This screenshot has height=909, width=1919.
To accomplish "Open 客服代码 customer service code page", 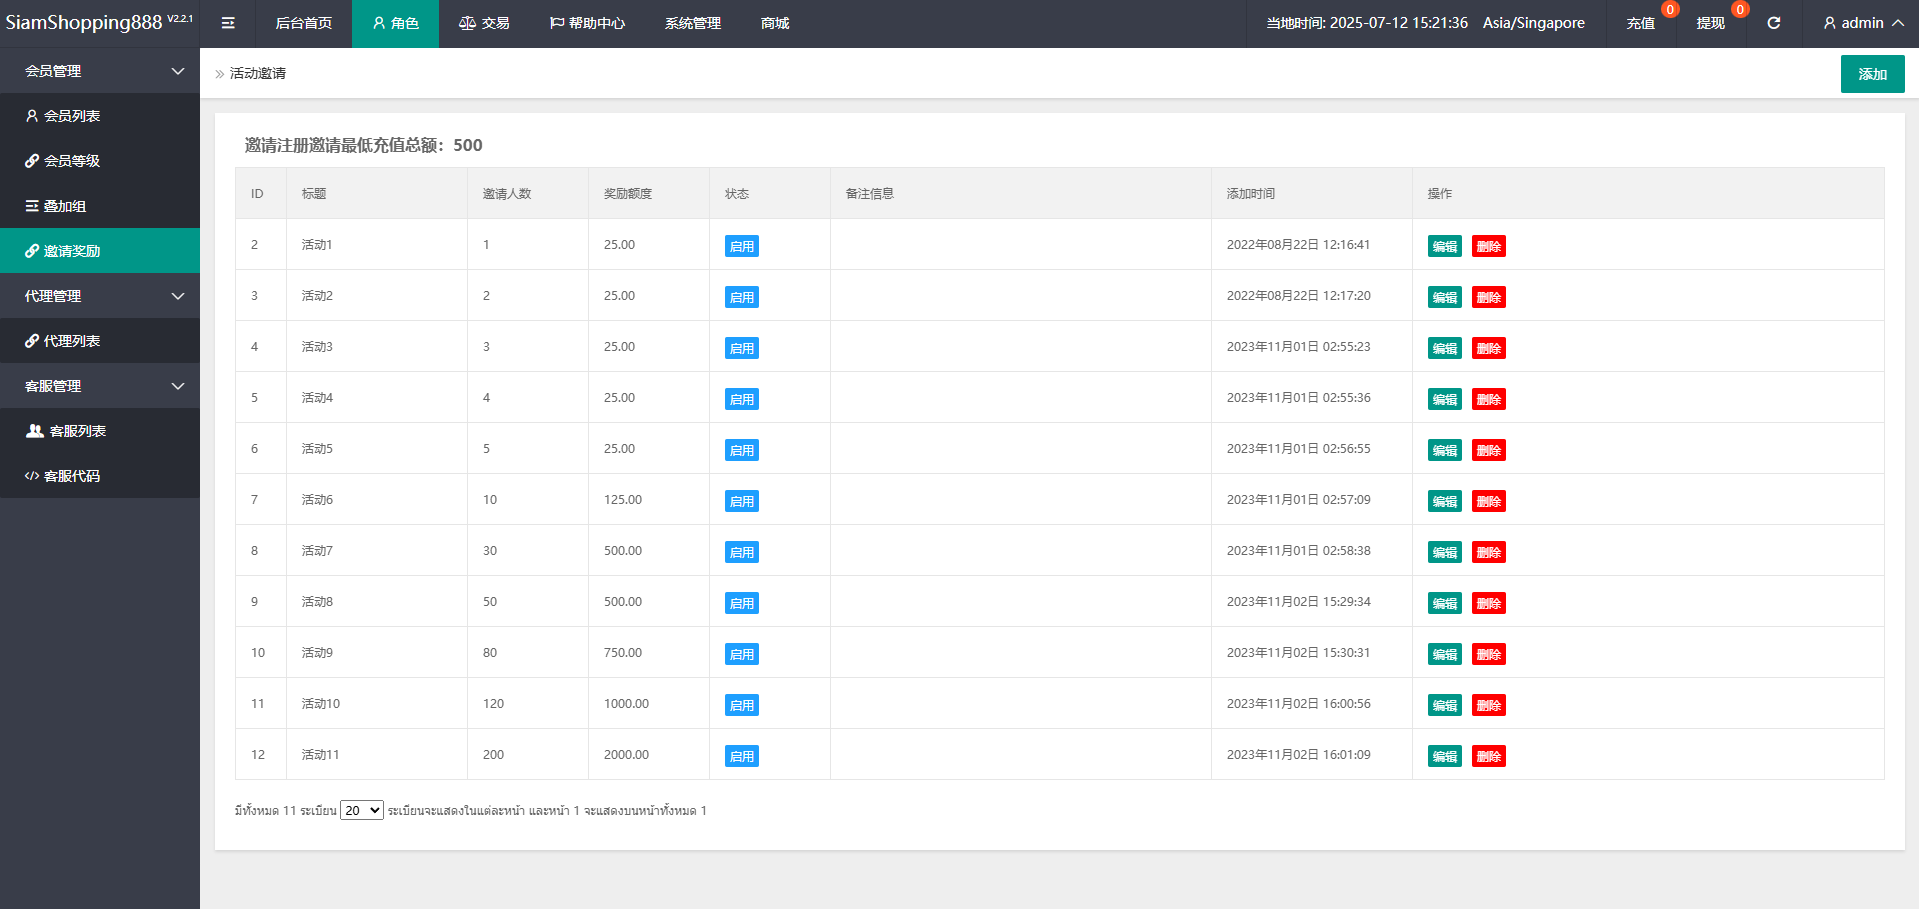I will tap(71, 476).
